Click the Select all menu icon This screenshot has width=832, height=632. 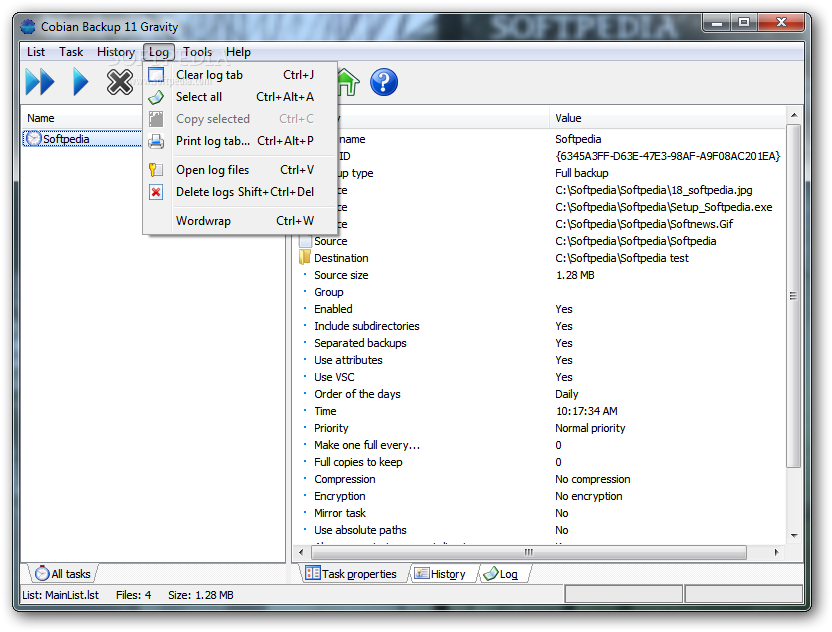click(x=156, y=97)
